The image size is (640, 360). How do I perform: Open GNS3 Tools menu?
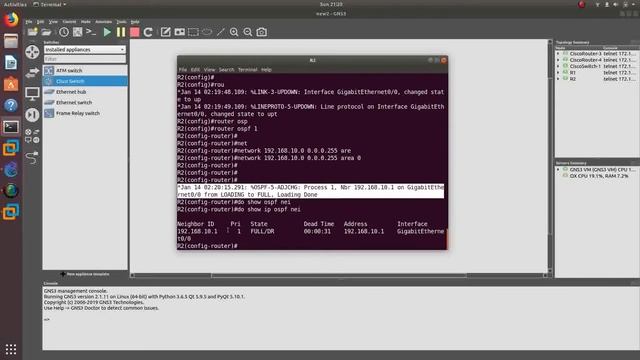click(x=122, y=22)
